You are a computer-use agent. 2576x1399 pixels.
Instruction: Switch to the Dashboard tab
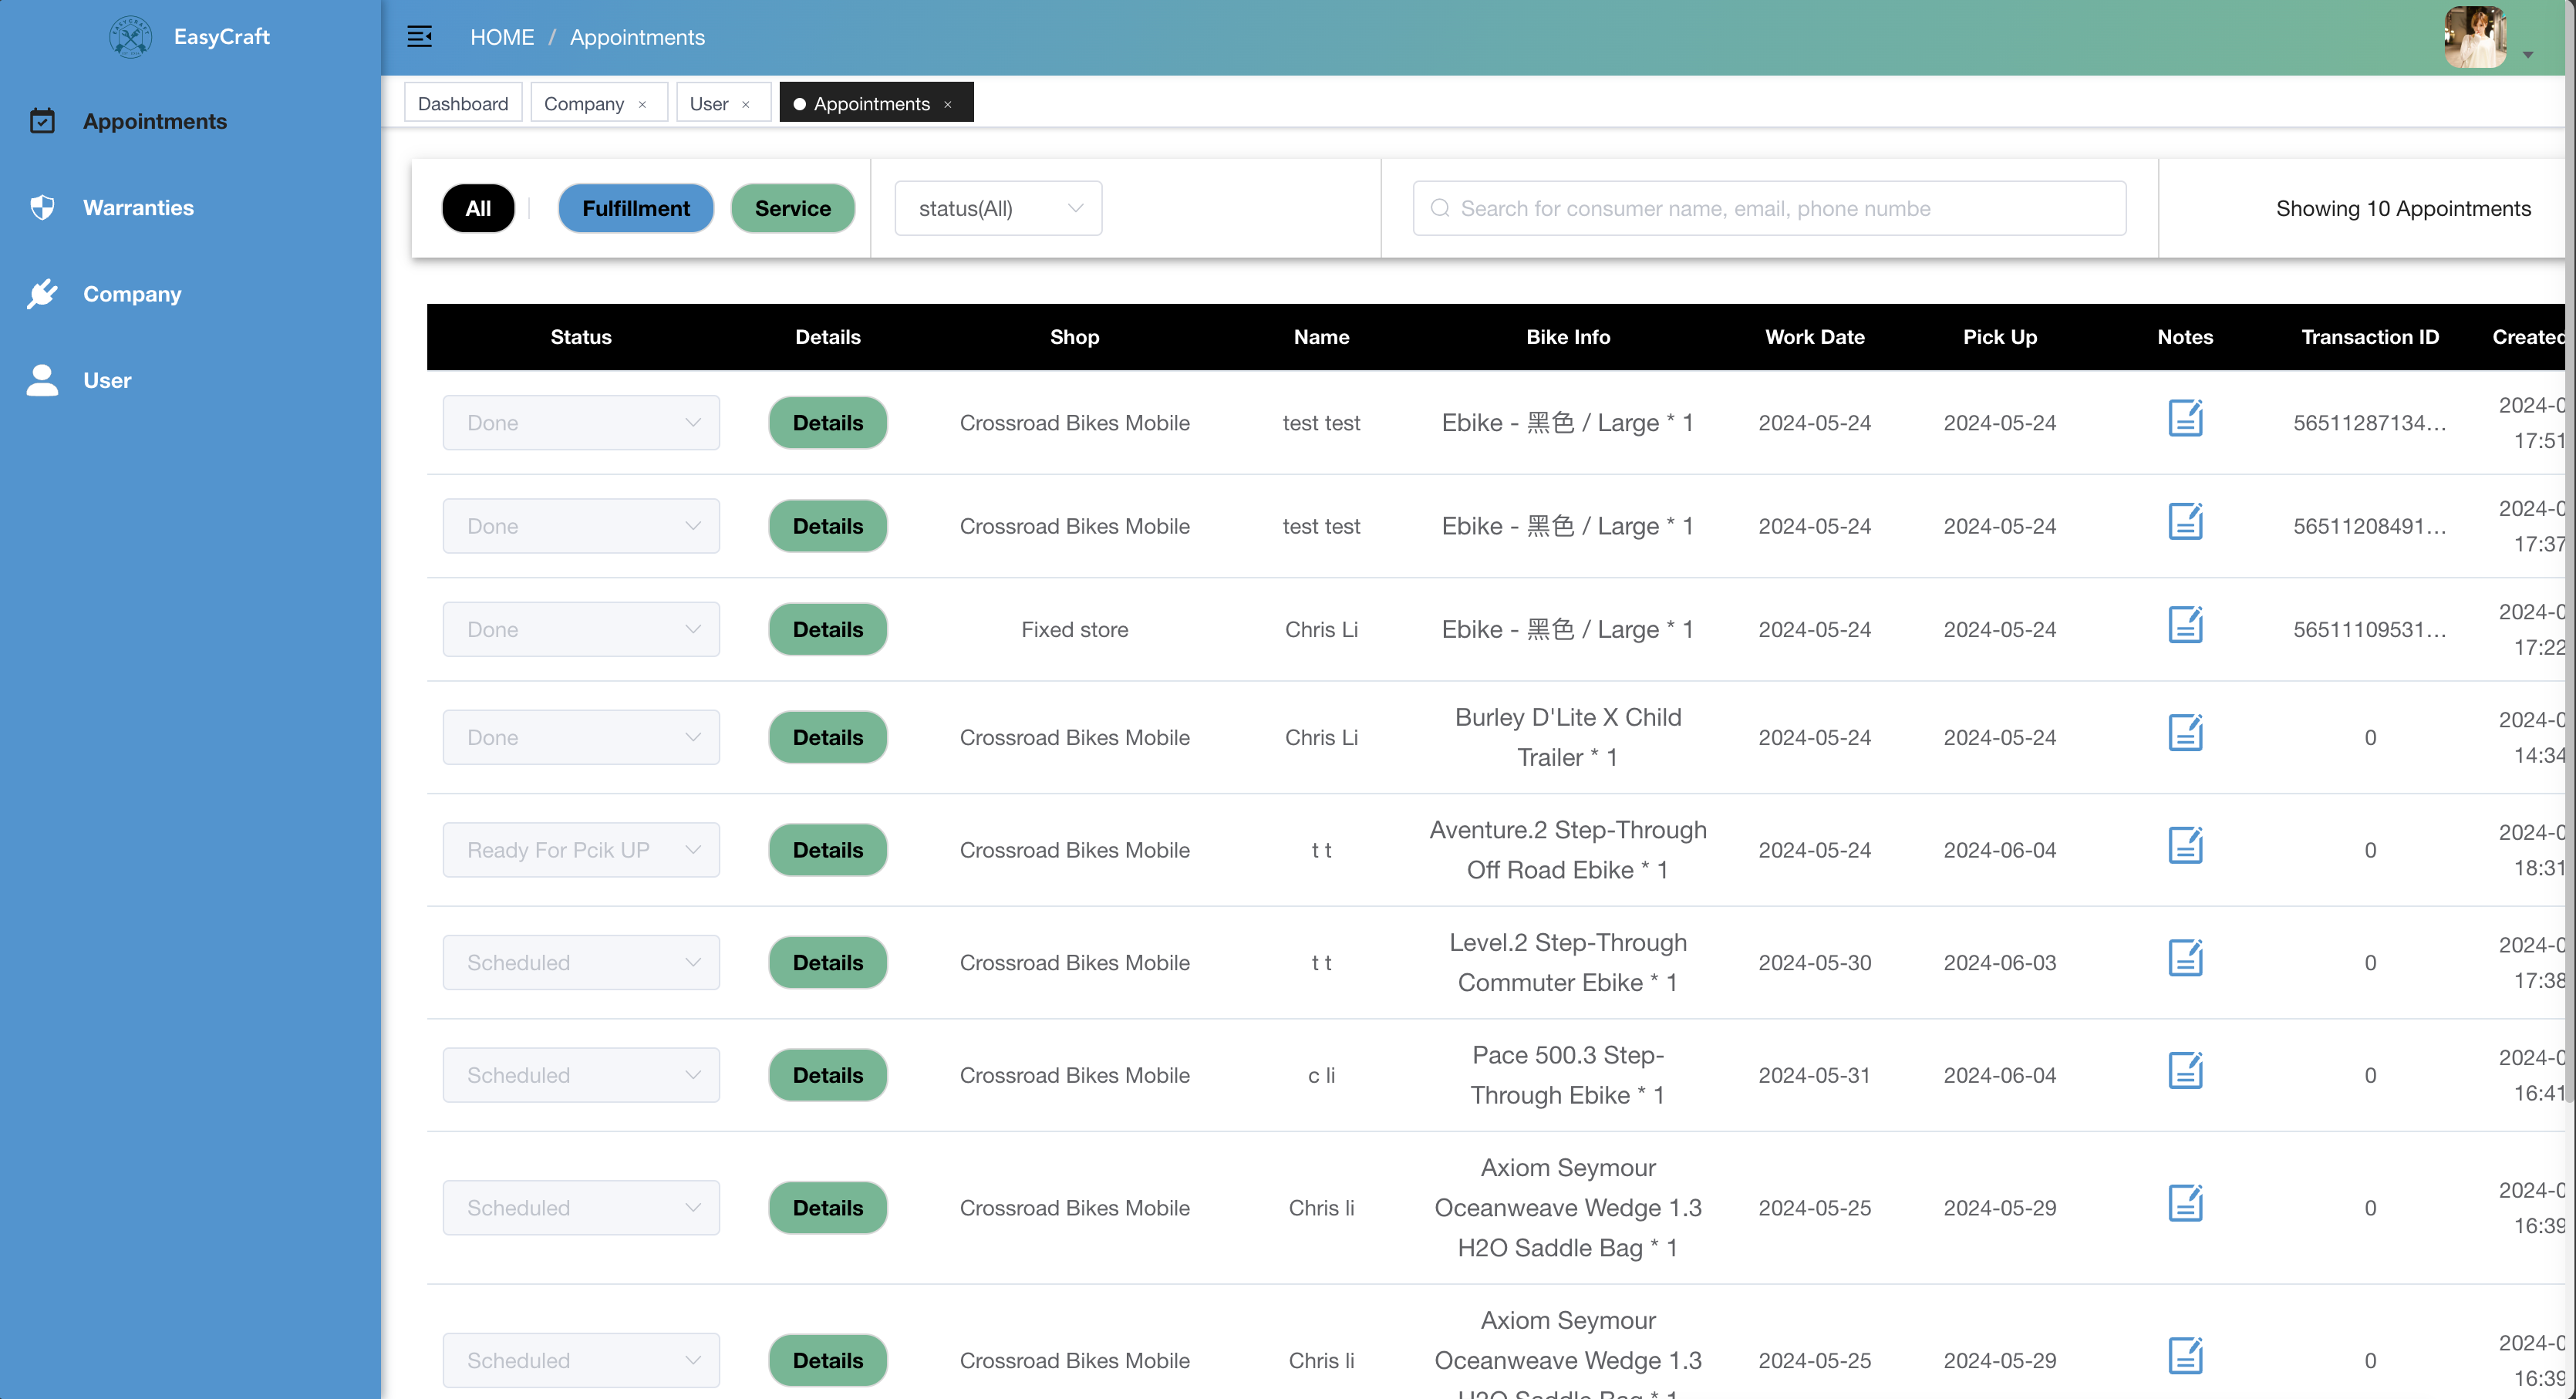click(463, 104)
